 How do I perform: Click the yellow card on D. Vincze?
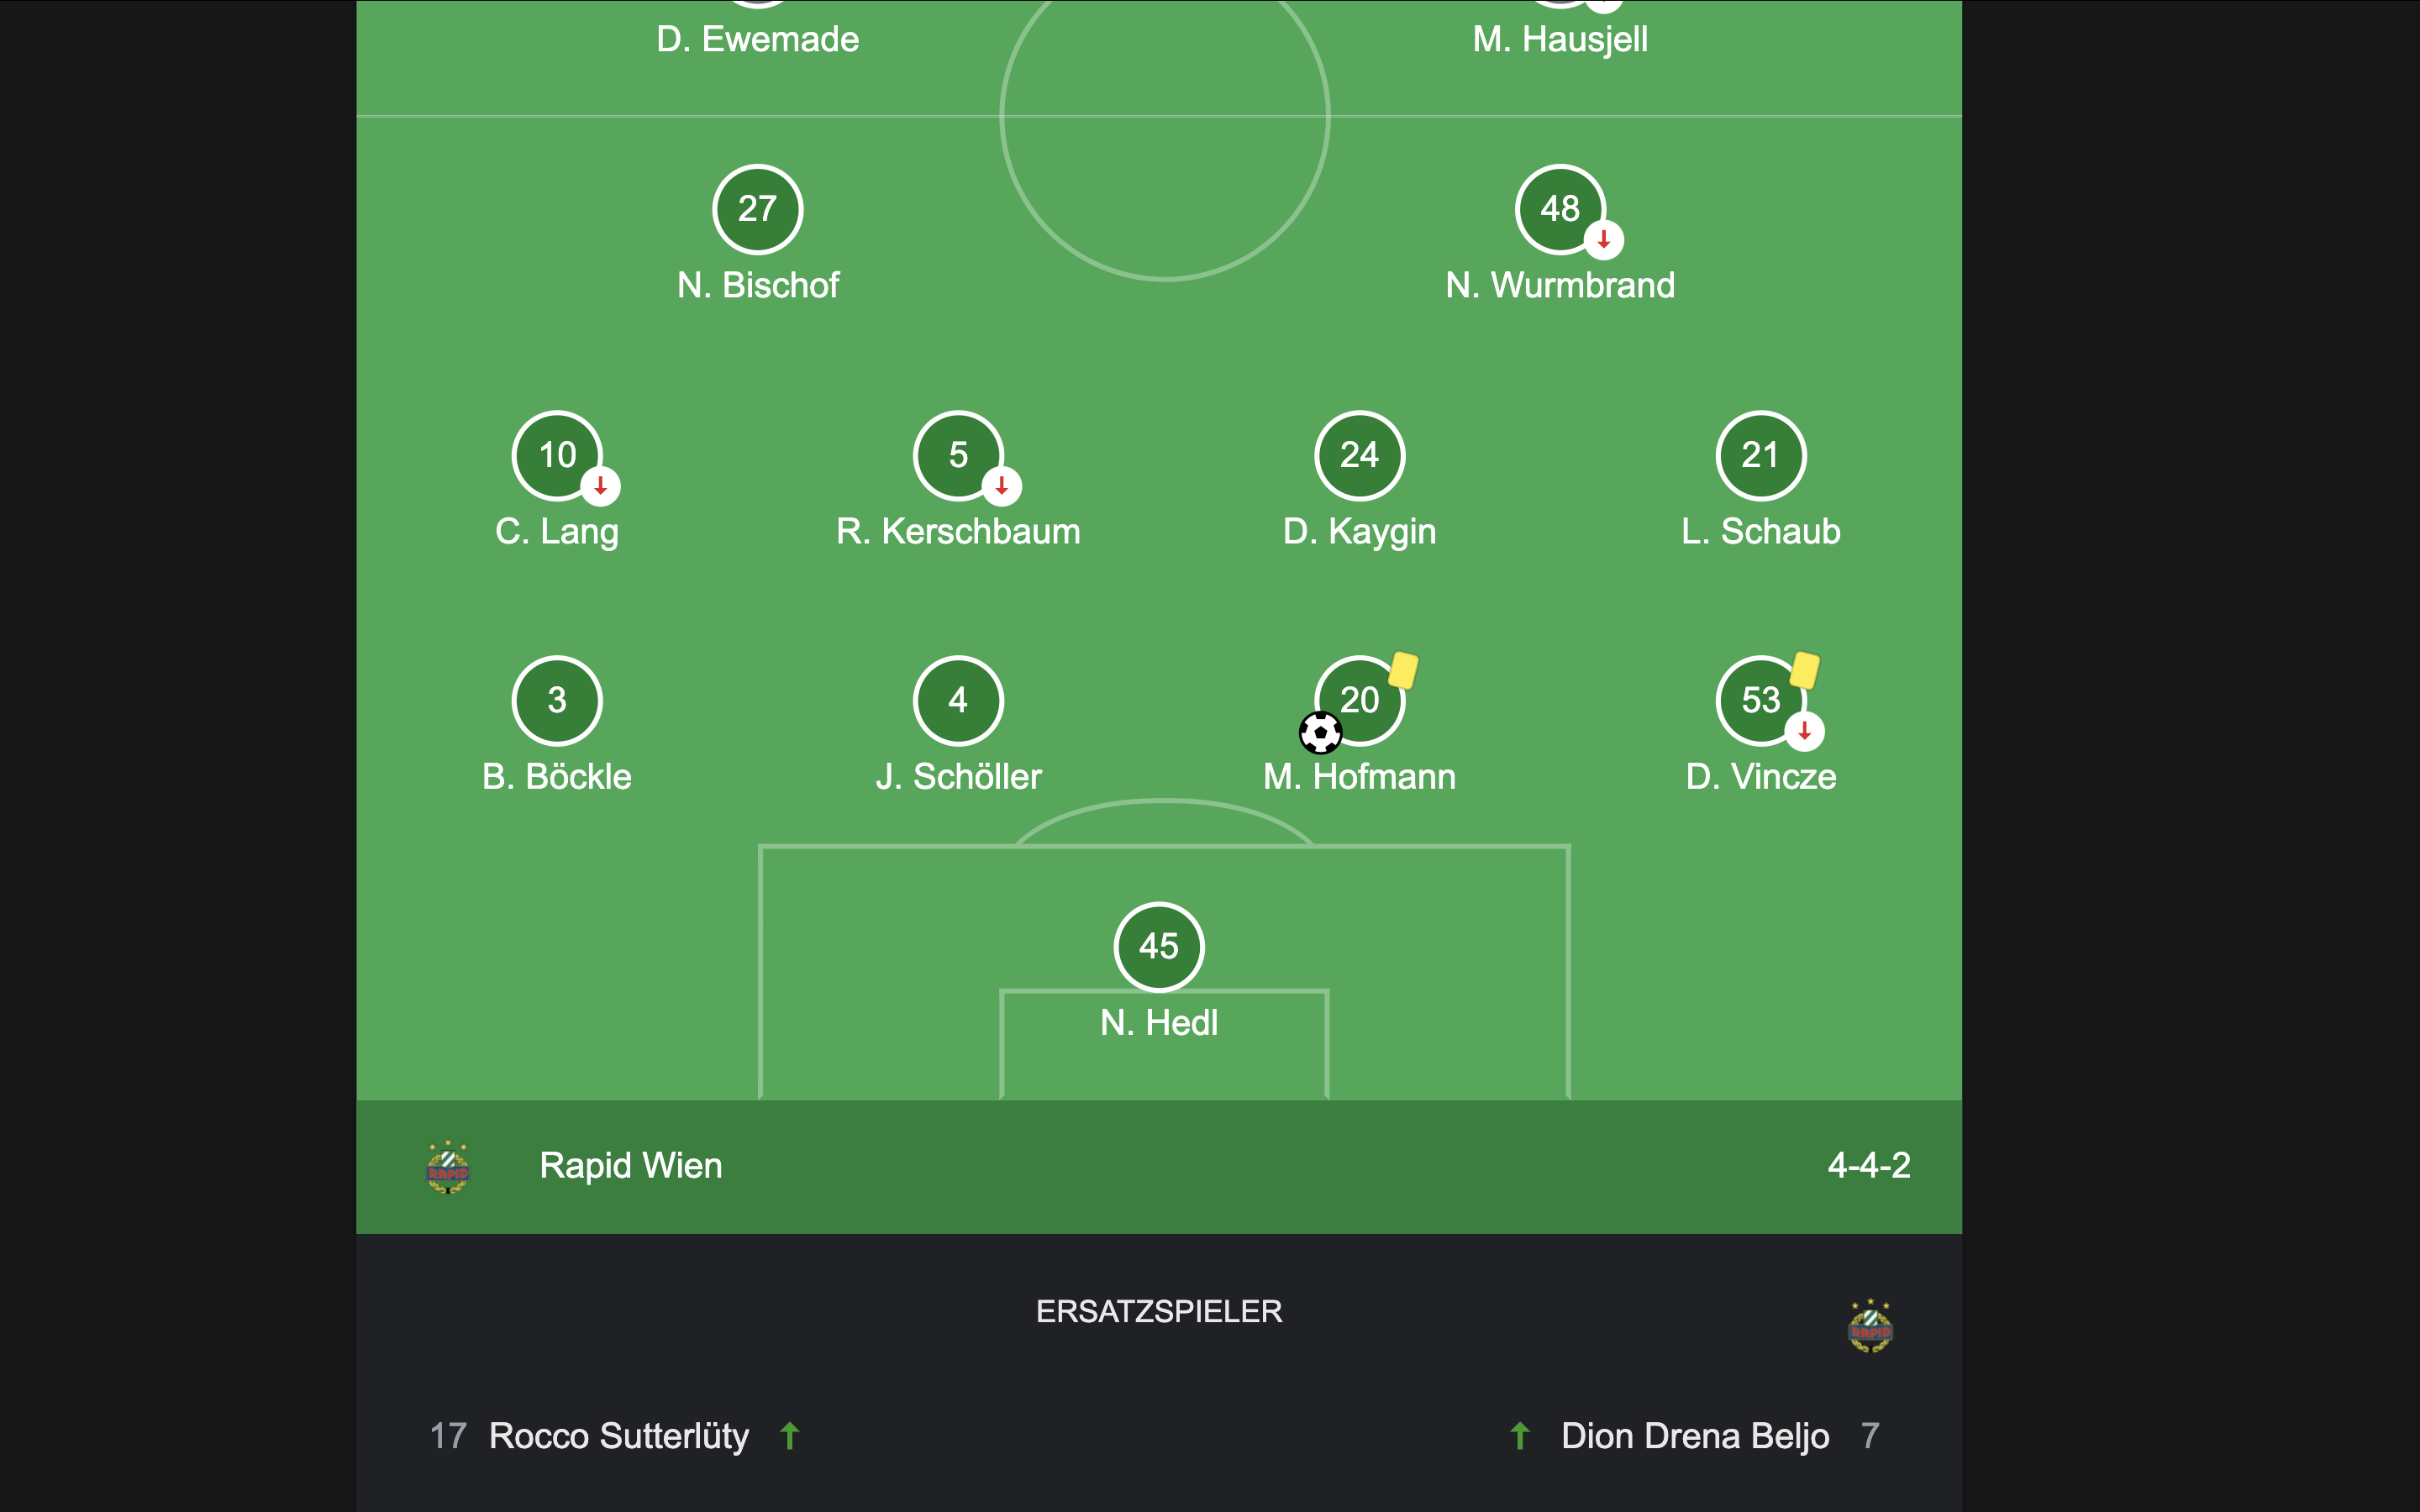coord(1804,670)
